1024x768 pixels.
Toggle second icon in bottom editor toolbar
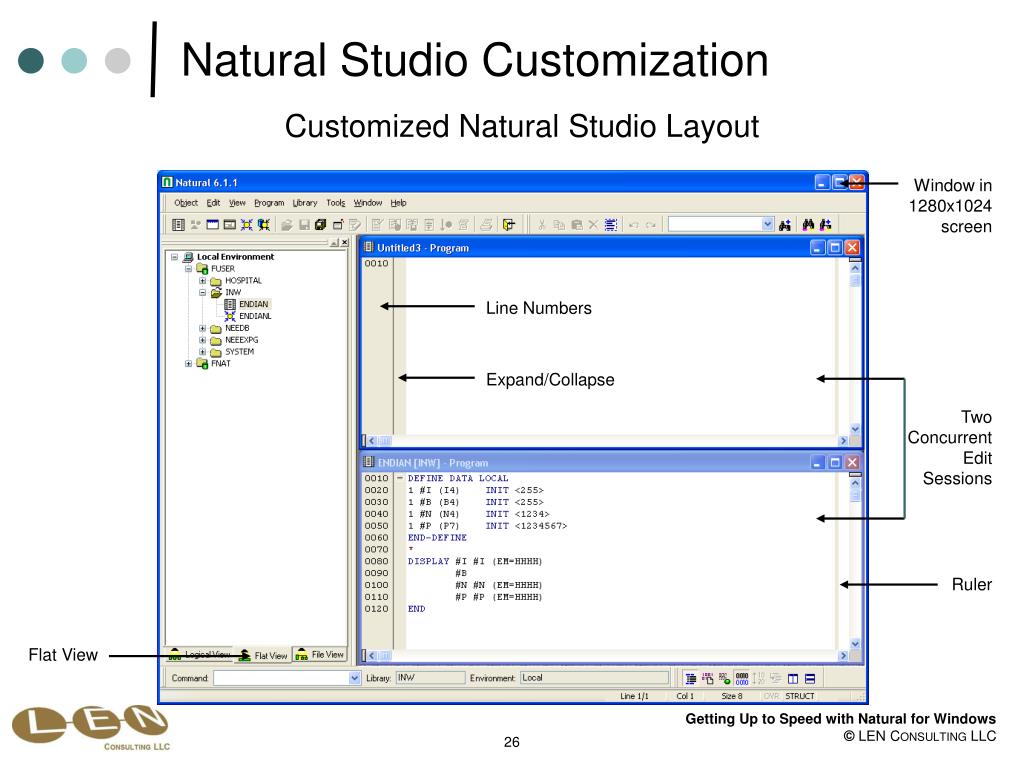pos(707,679)
